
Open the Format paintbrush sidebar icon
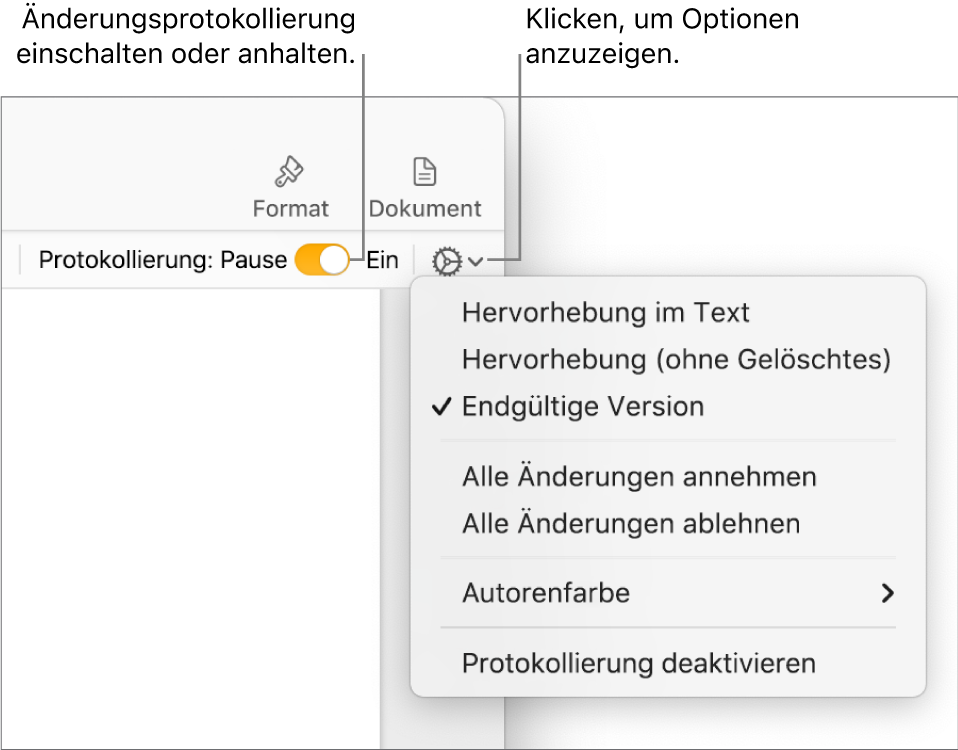[x=290, y=172]
